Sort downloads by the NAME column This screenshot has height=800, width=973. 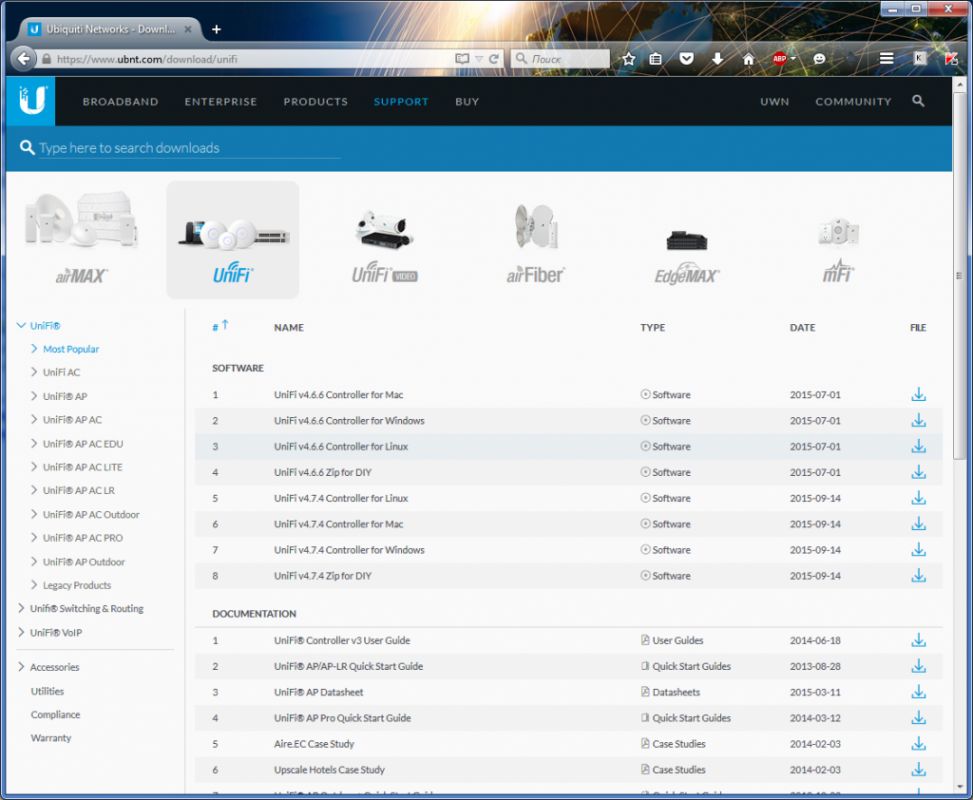click(x=289, y=328)
